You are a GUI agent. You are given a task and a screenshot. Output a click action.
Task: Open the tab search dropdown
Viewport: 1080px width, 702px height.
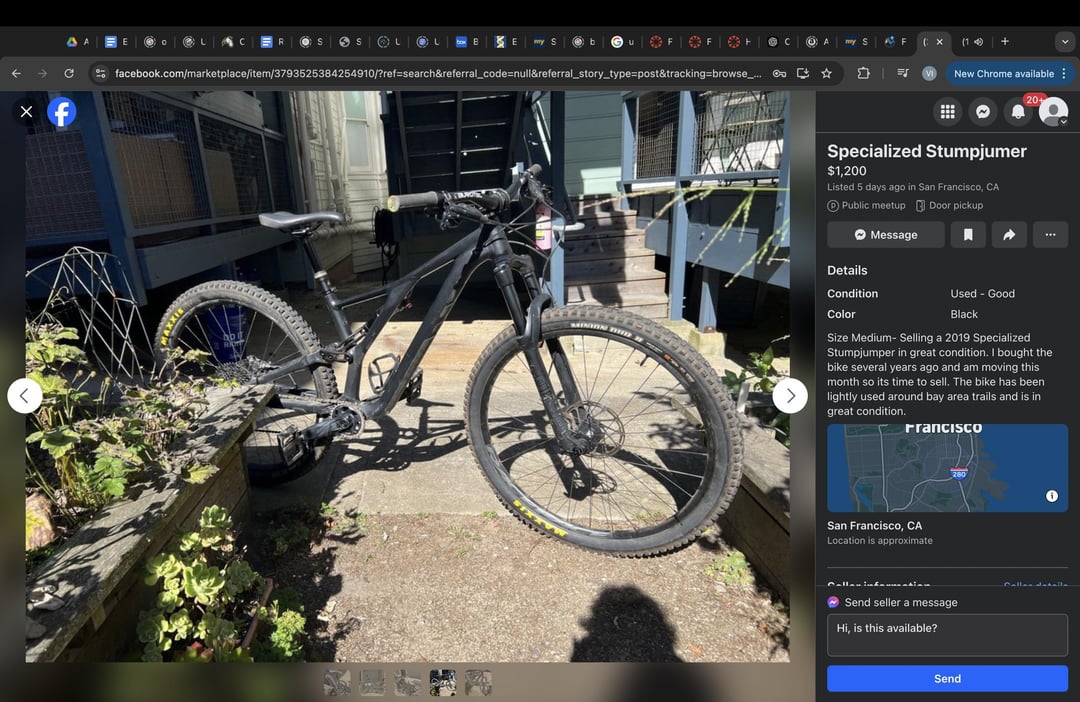(x=1065, y=42)
